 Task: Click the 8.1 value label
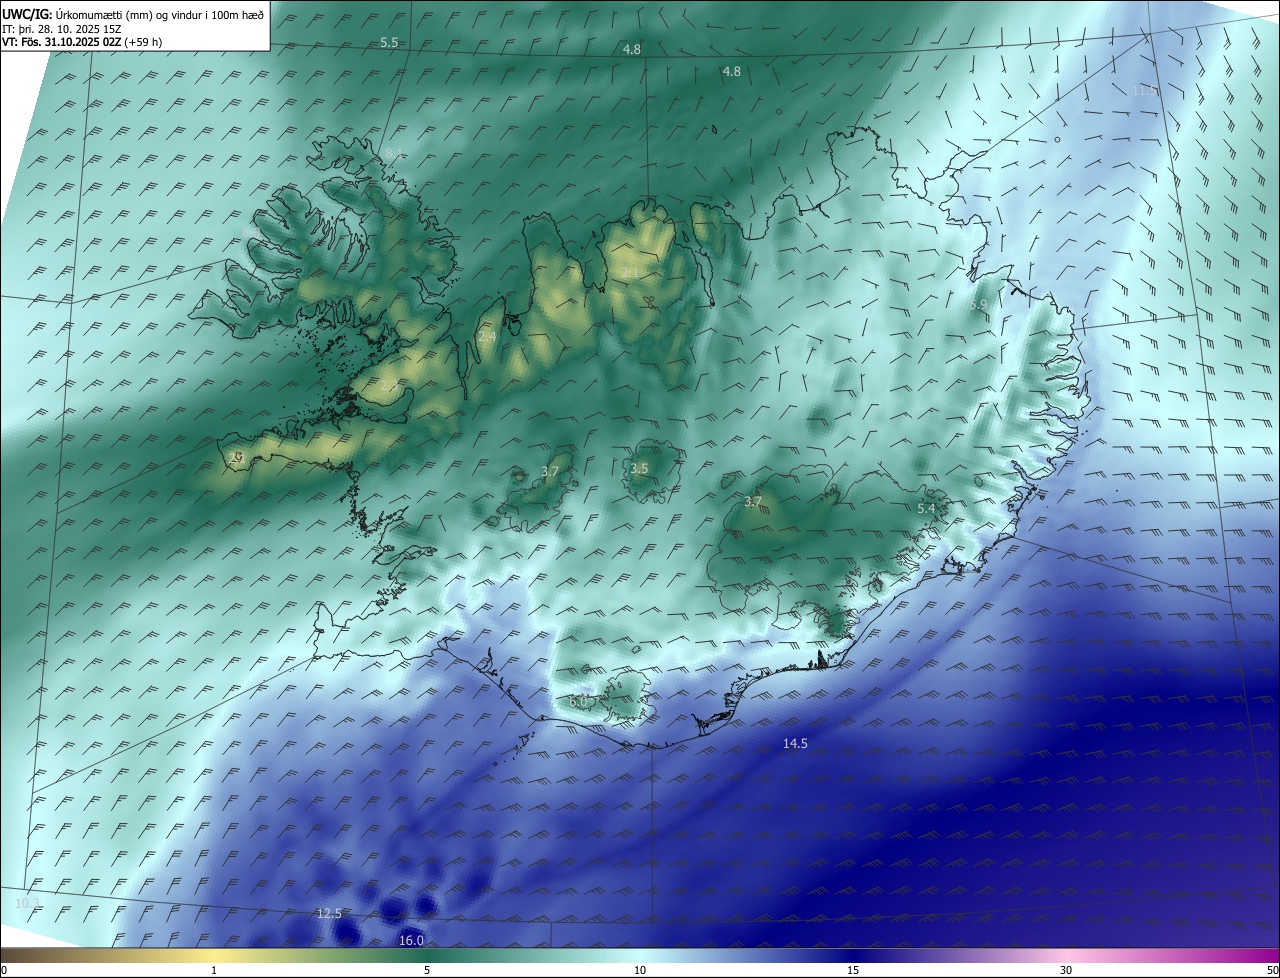coord(393,153)
